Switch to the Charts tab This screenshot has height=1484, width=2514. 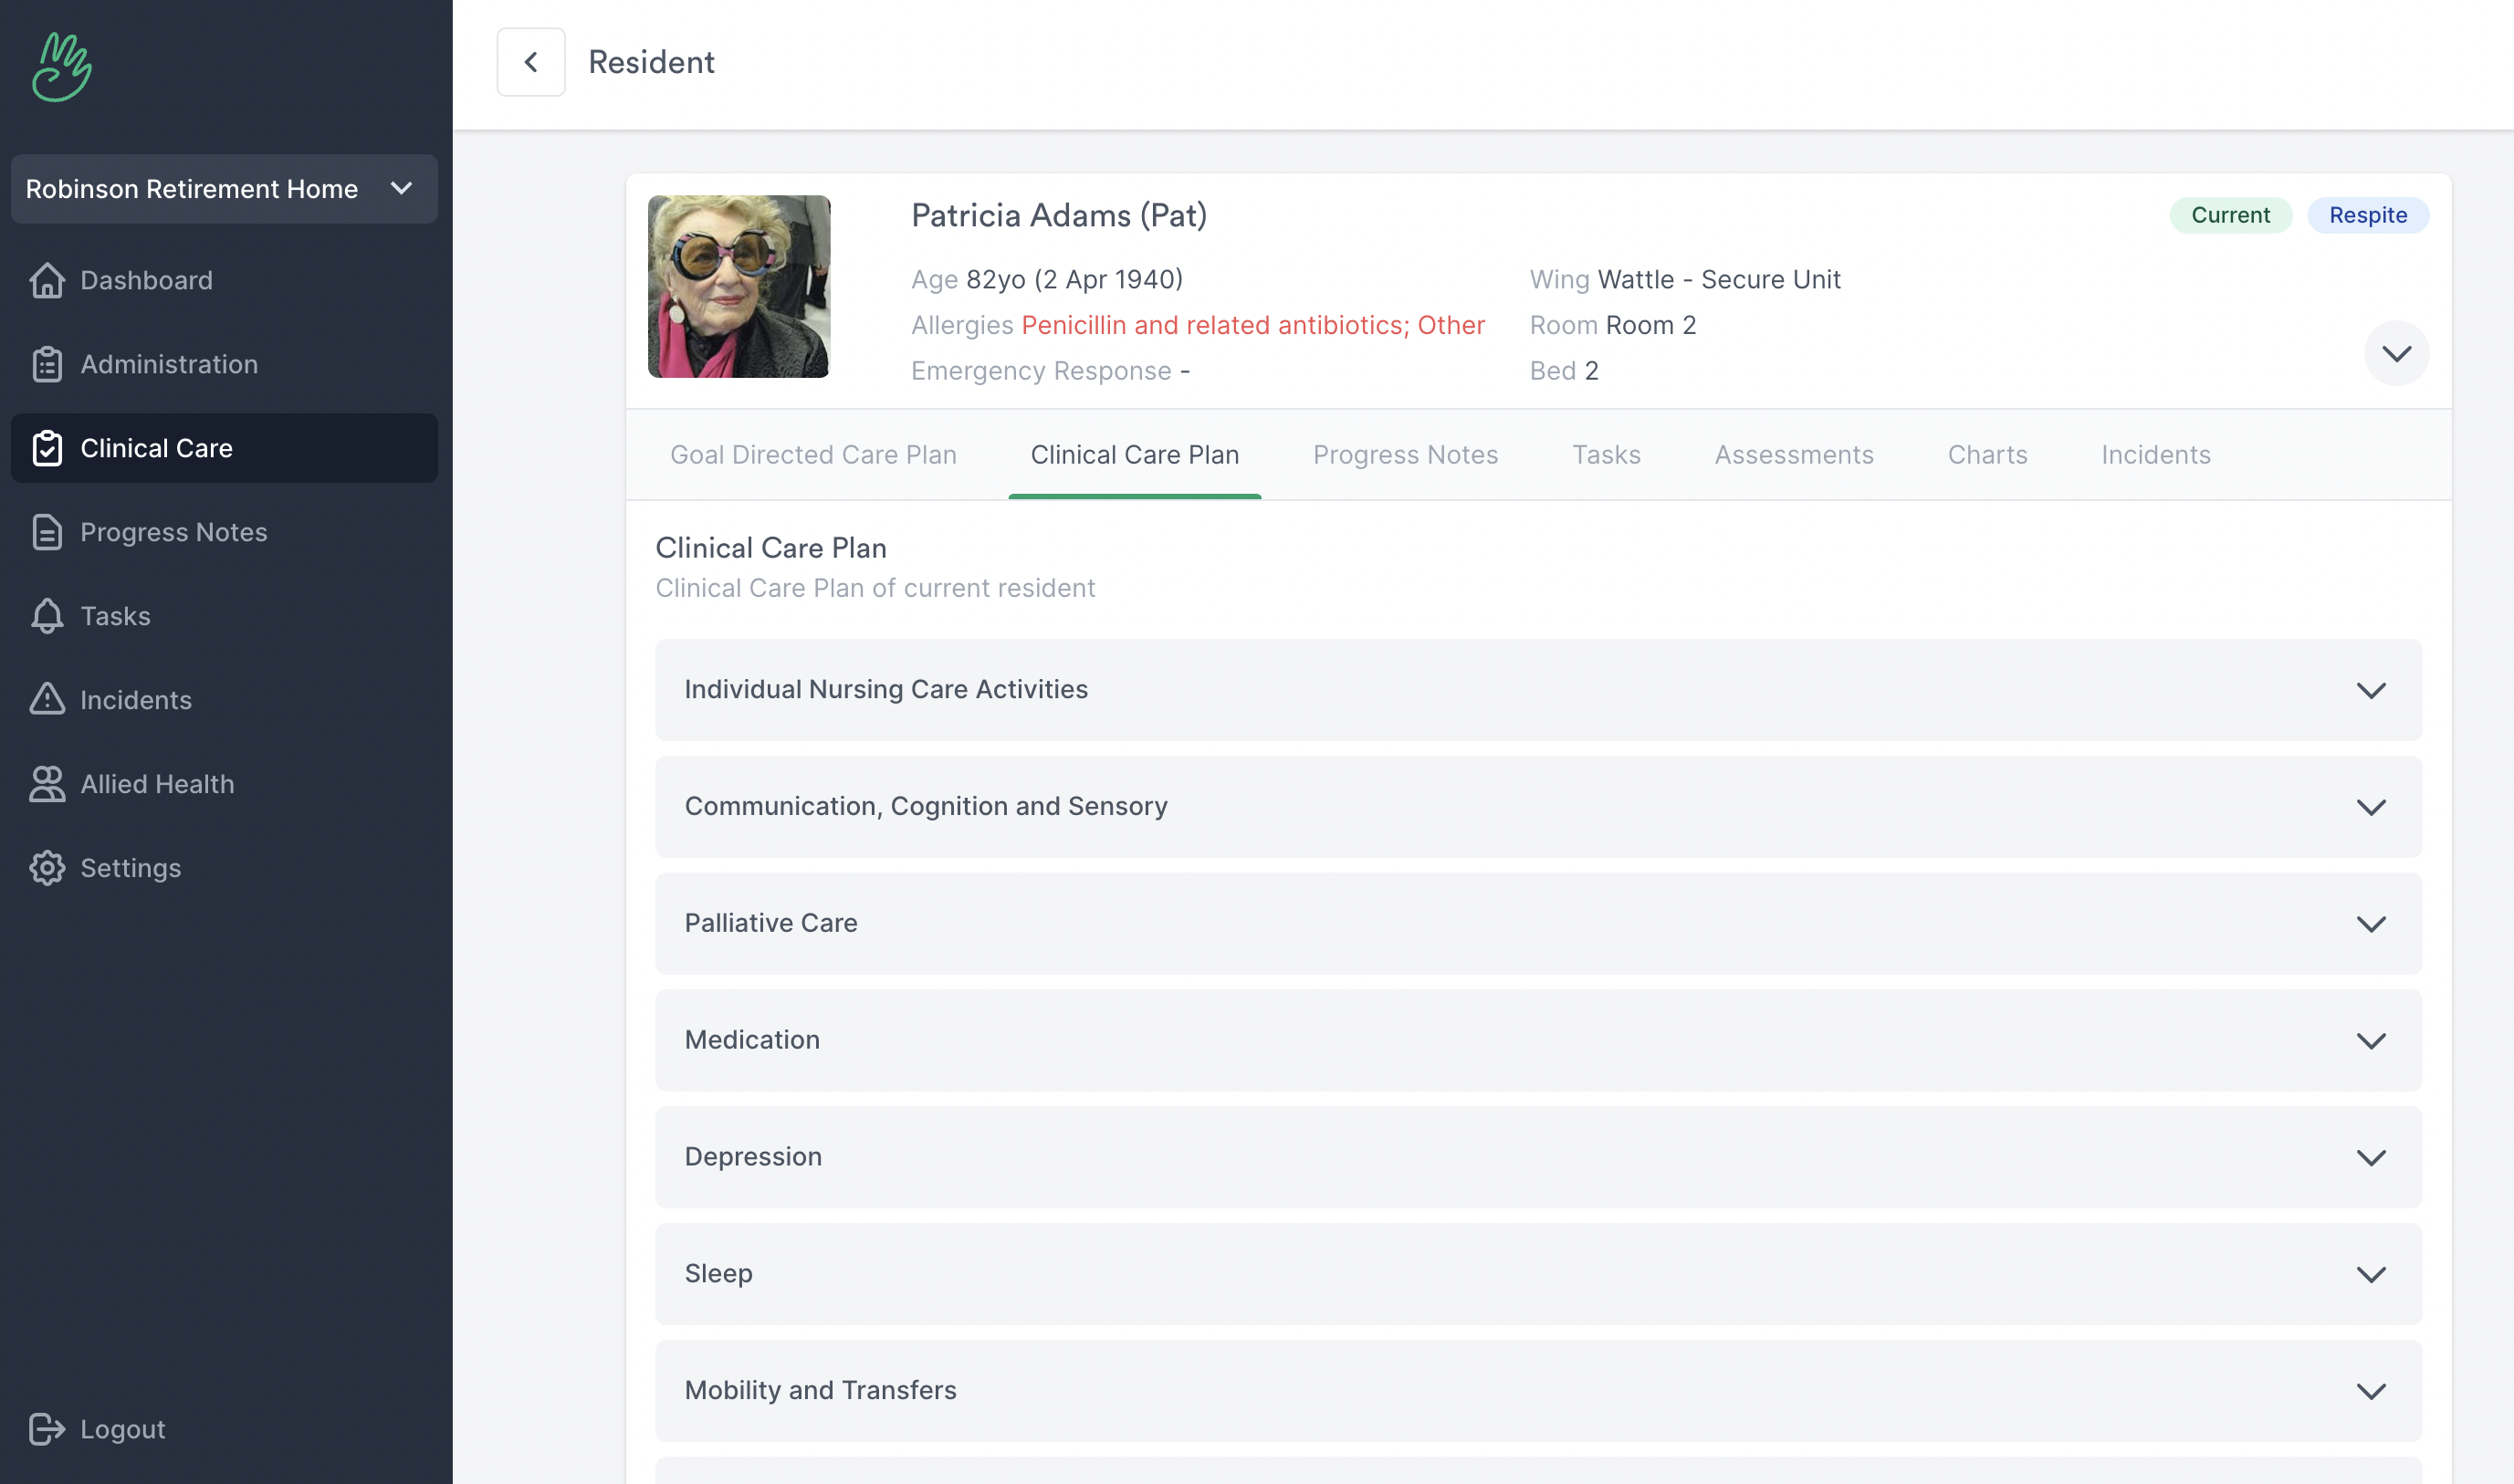pyautogui.click(x=1987, y=455)
